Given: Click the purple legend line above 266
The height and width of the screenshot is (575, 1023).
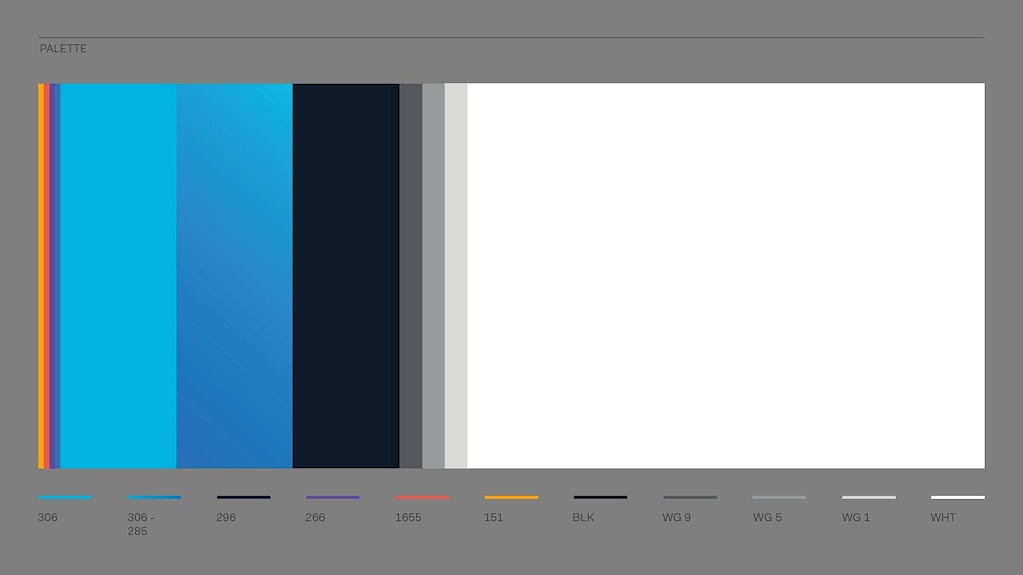Looking at the screenshot, I should tap(332, 497).
